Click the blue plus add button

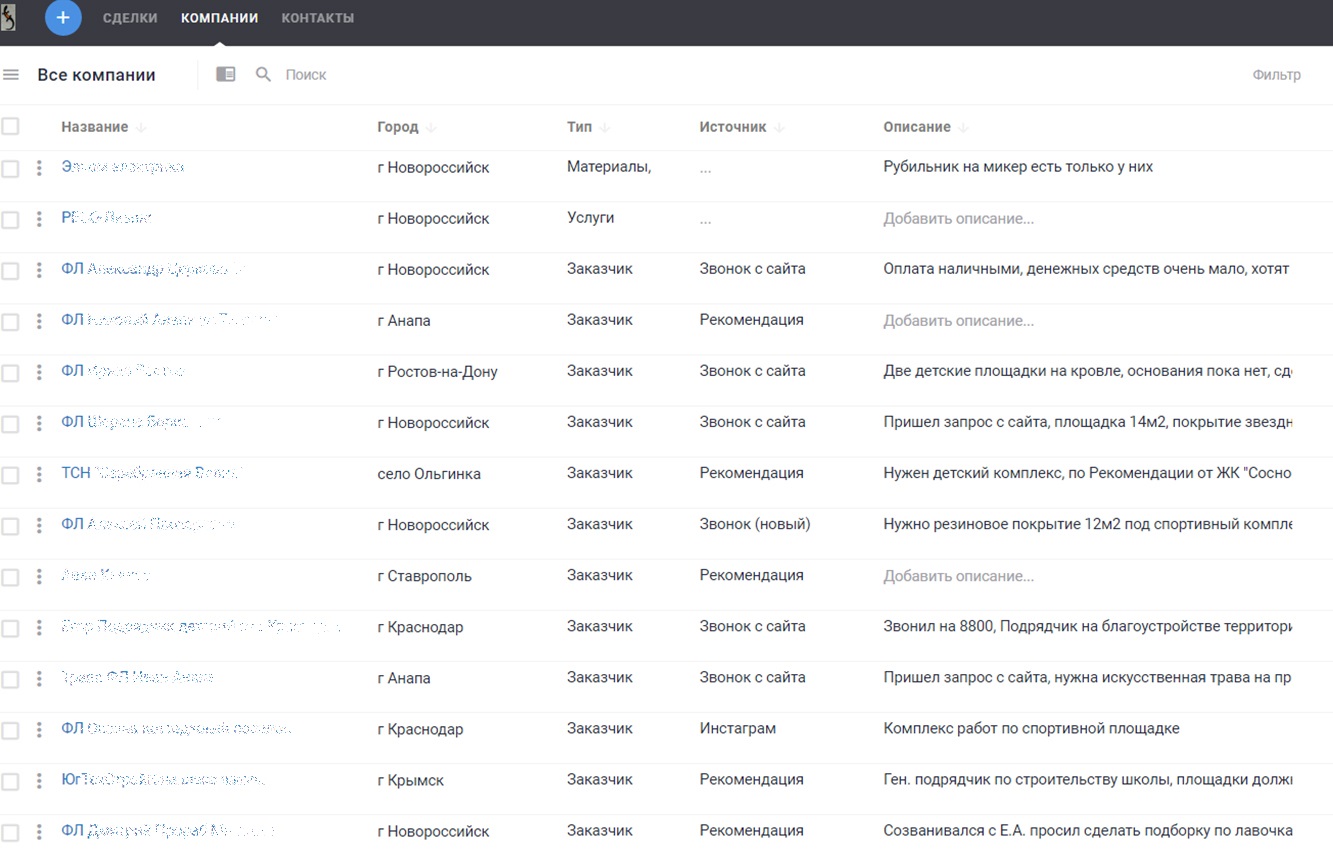click(x=62, y=18)
